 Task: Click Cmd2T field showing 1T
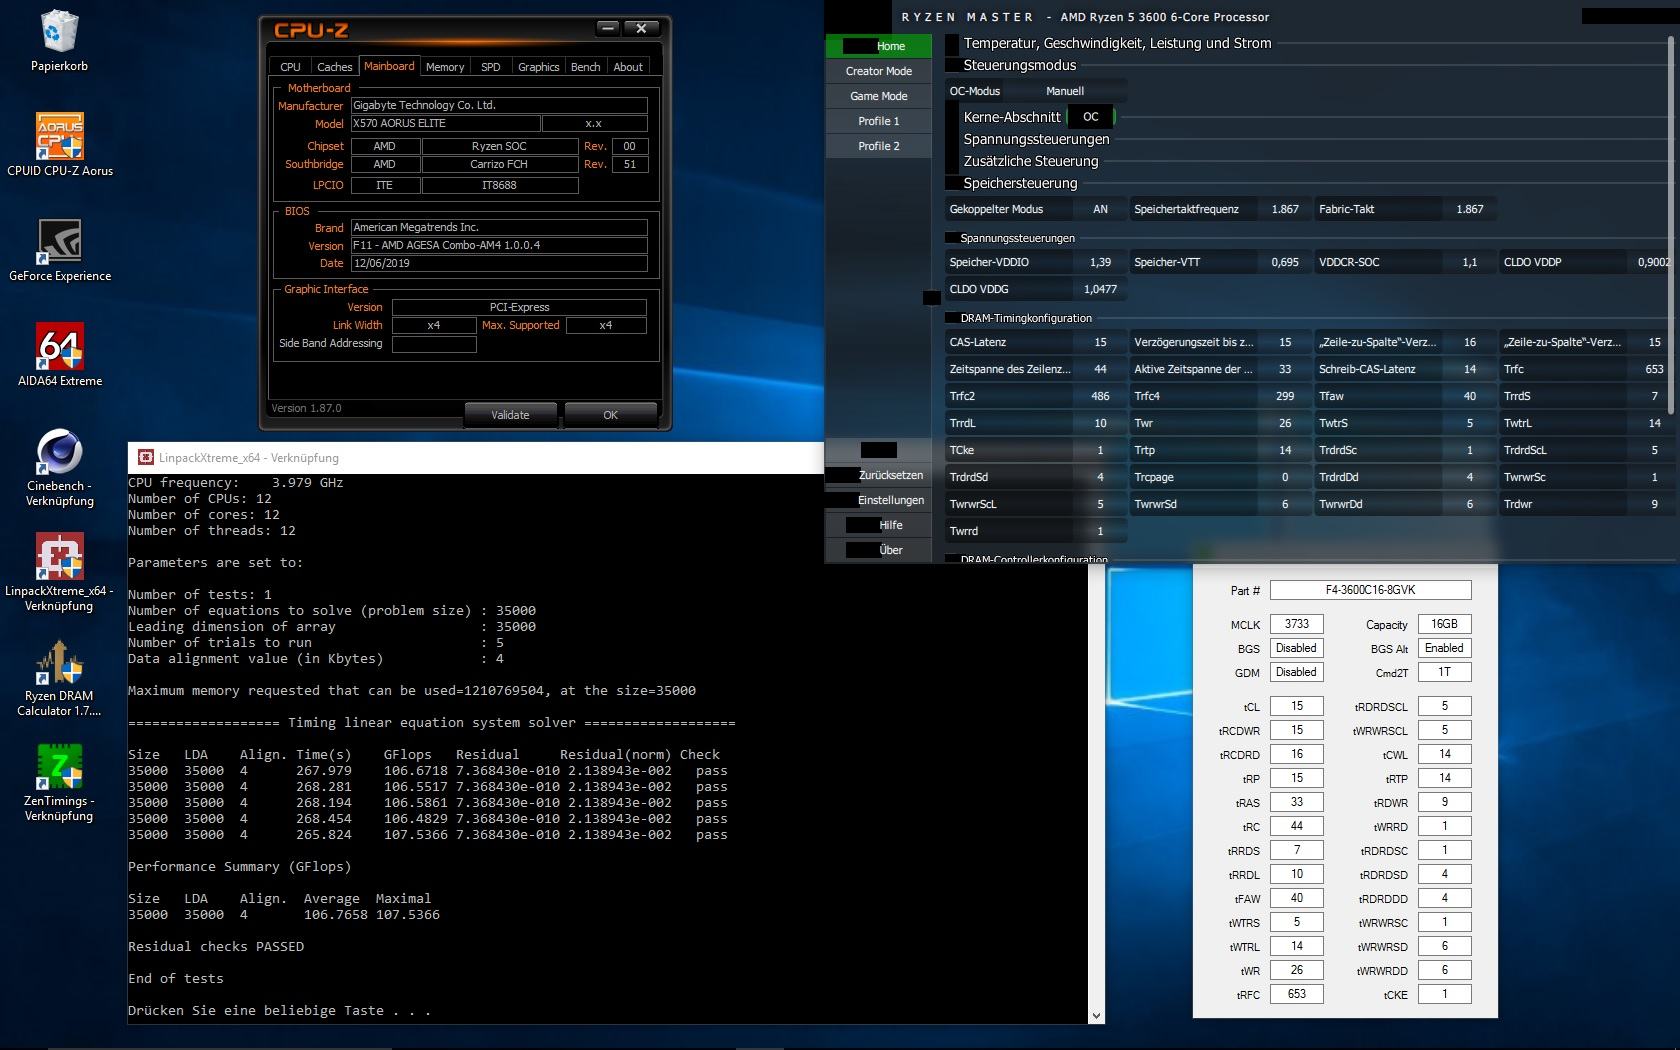coord(1444,672)
